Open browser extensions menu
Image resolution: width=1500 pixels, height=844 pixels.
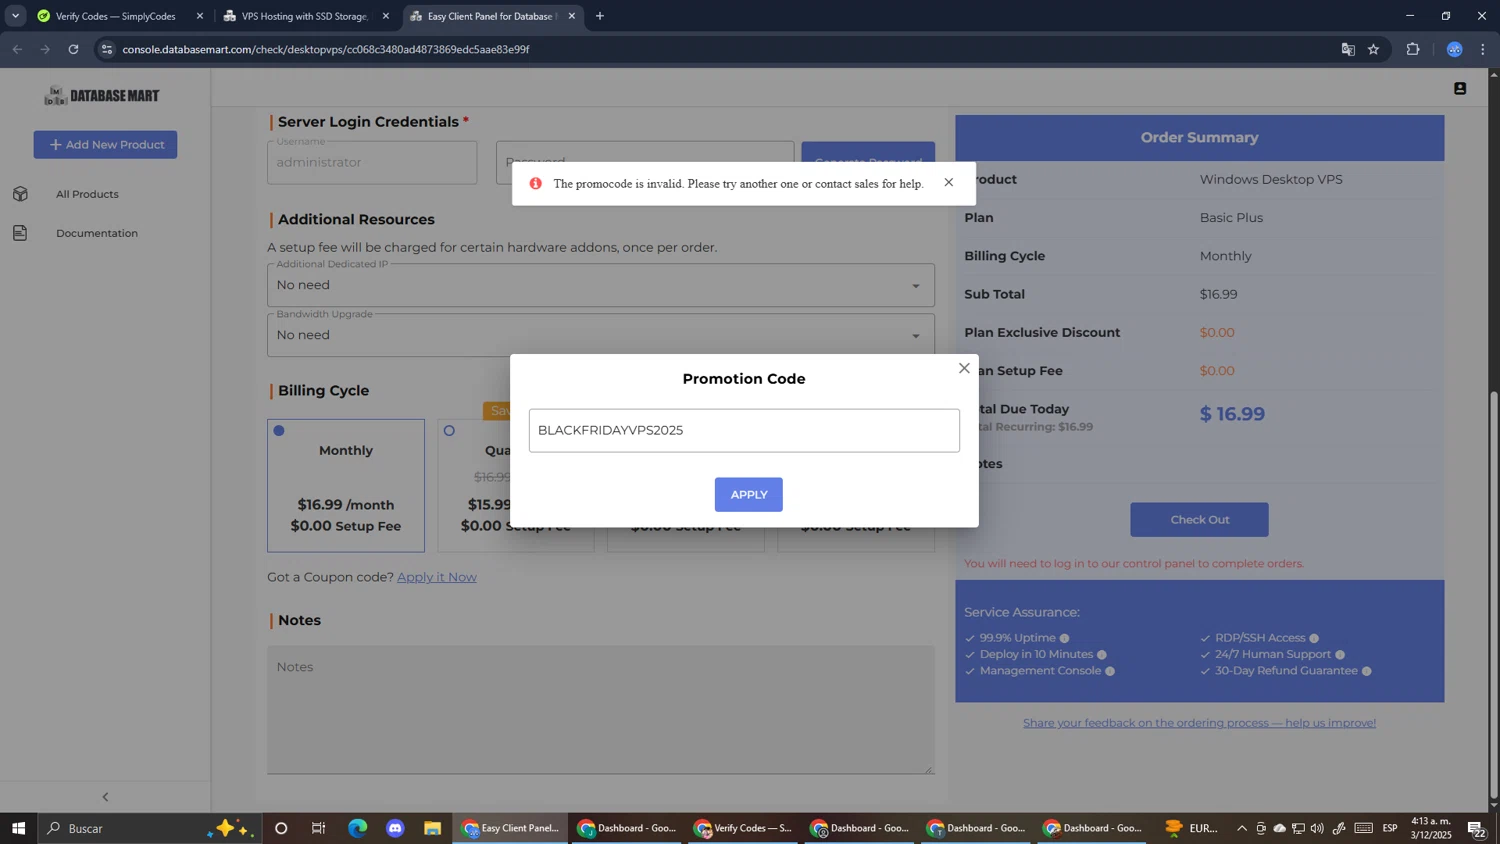point(1413,49)
